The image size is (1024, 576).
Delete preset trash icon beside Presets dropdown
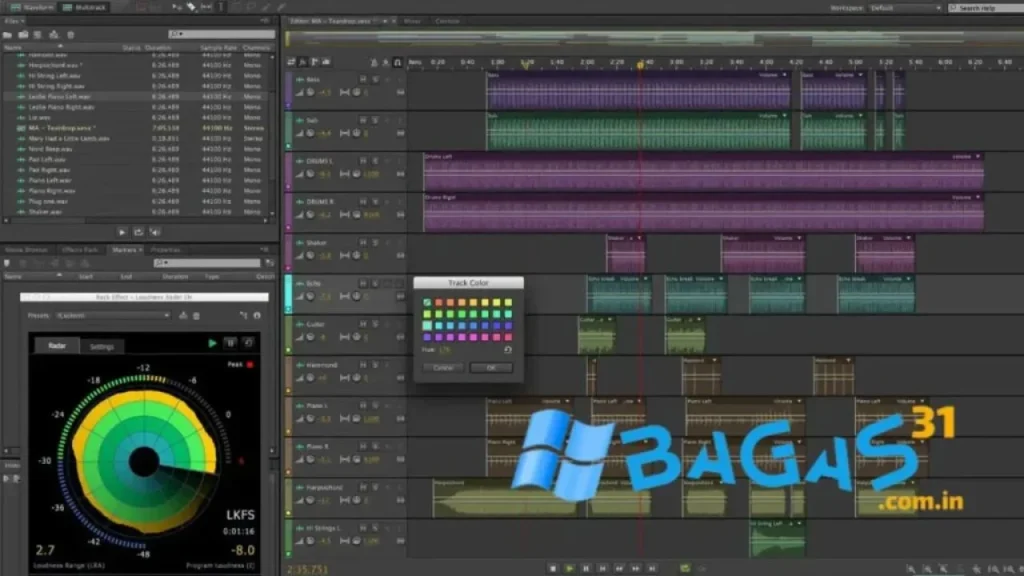point(196,315)
